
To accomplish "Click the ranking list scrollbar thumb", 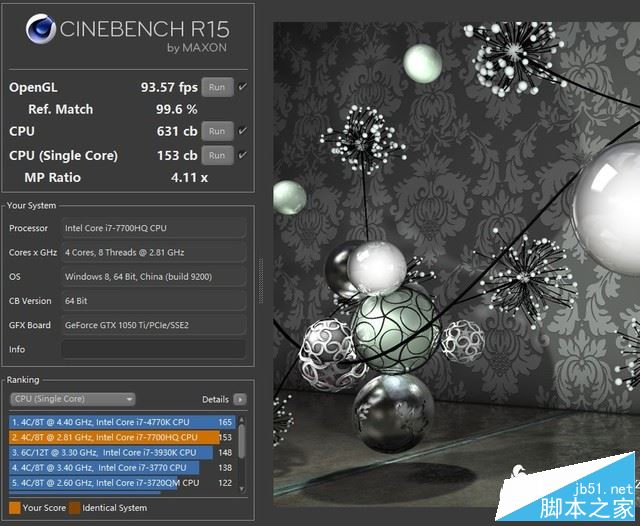I will 241,441.
